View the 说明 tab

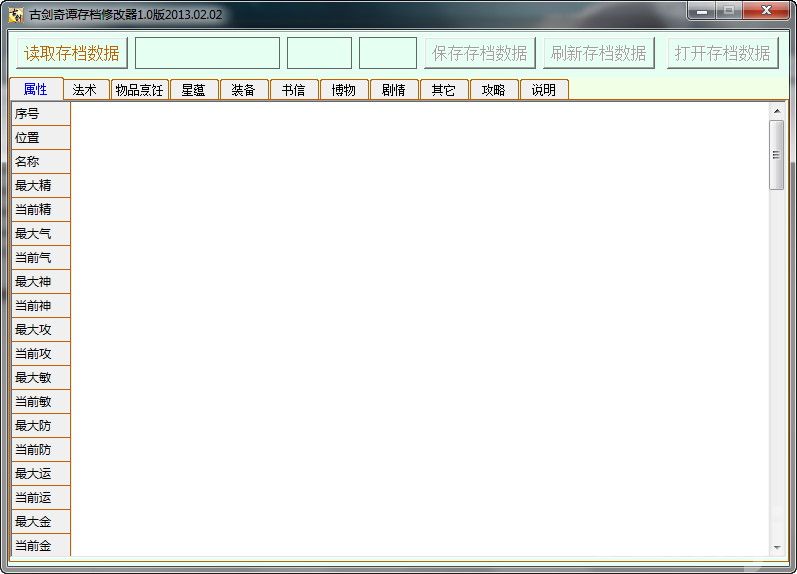pos(543,90)
